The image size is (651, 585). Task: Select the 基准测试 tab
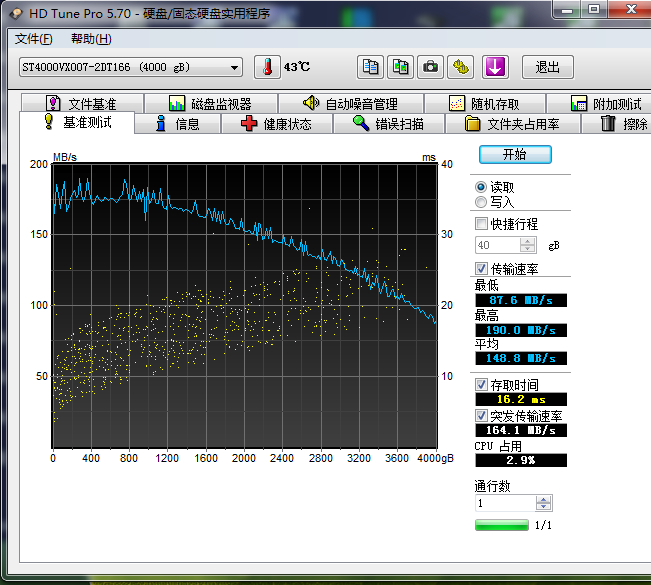point(77,122)
